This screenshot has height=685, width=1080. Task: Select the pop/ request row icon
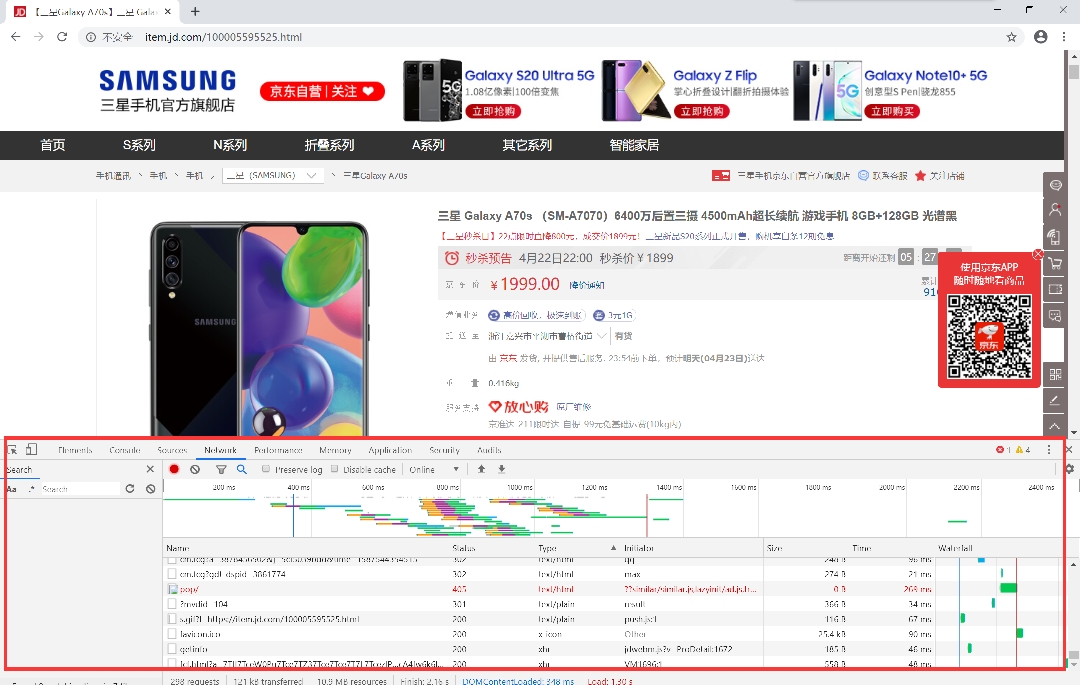pos(173,589)
